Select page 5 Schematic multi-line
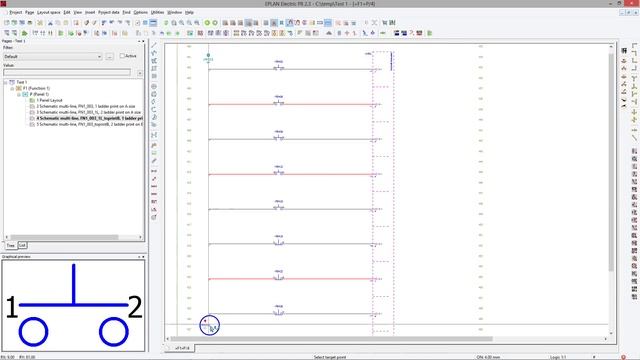 click(x=89, y=124)
